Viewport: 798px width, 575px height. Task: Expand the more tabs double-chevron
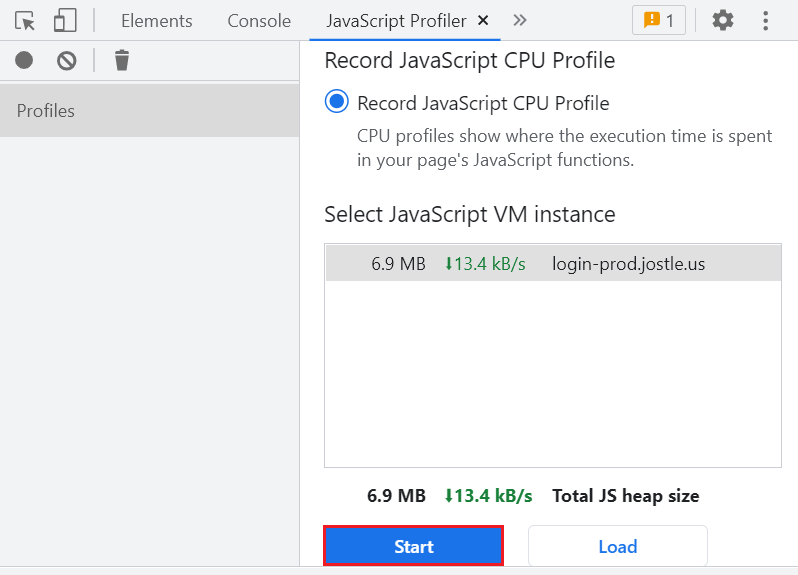[520, 20]
